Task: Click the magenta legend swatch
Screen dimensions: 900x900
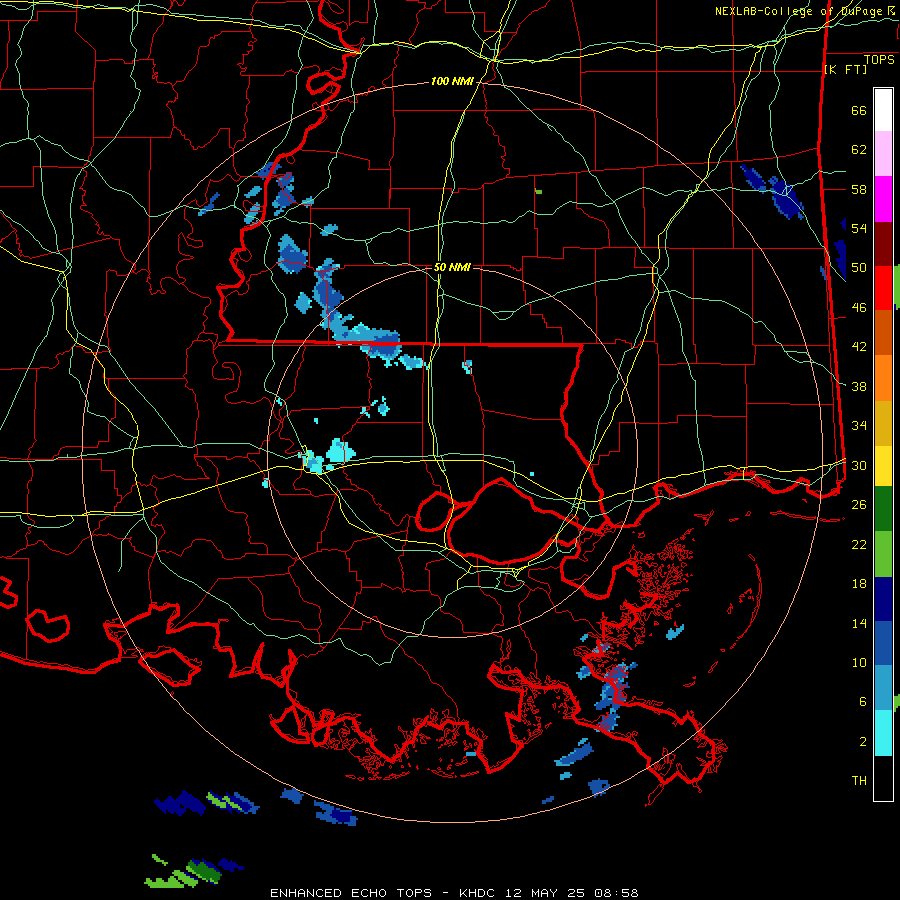Action: (883, 199)
